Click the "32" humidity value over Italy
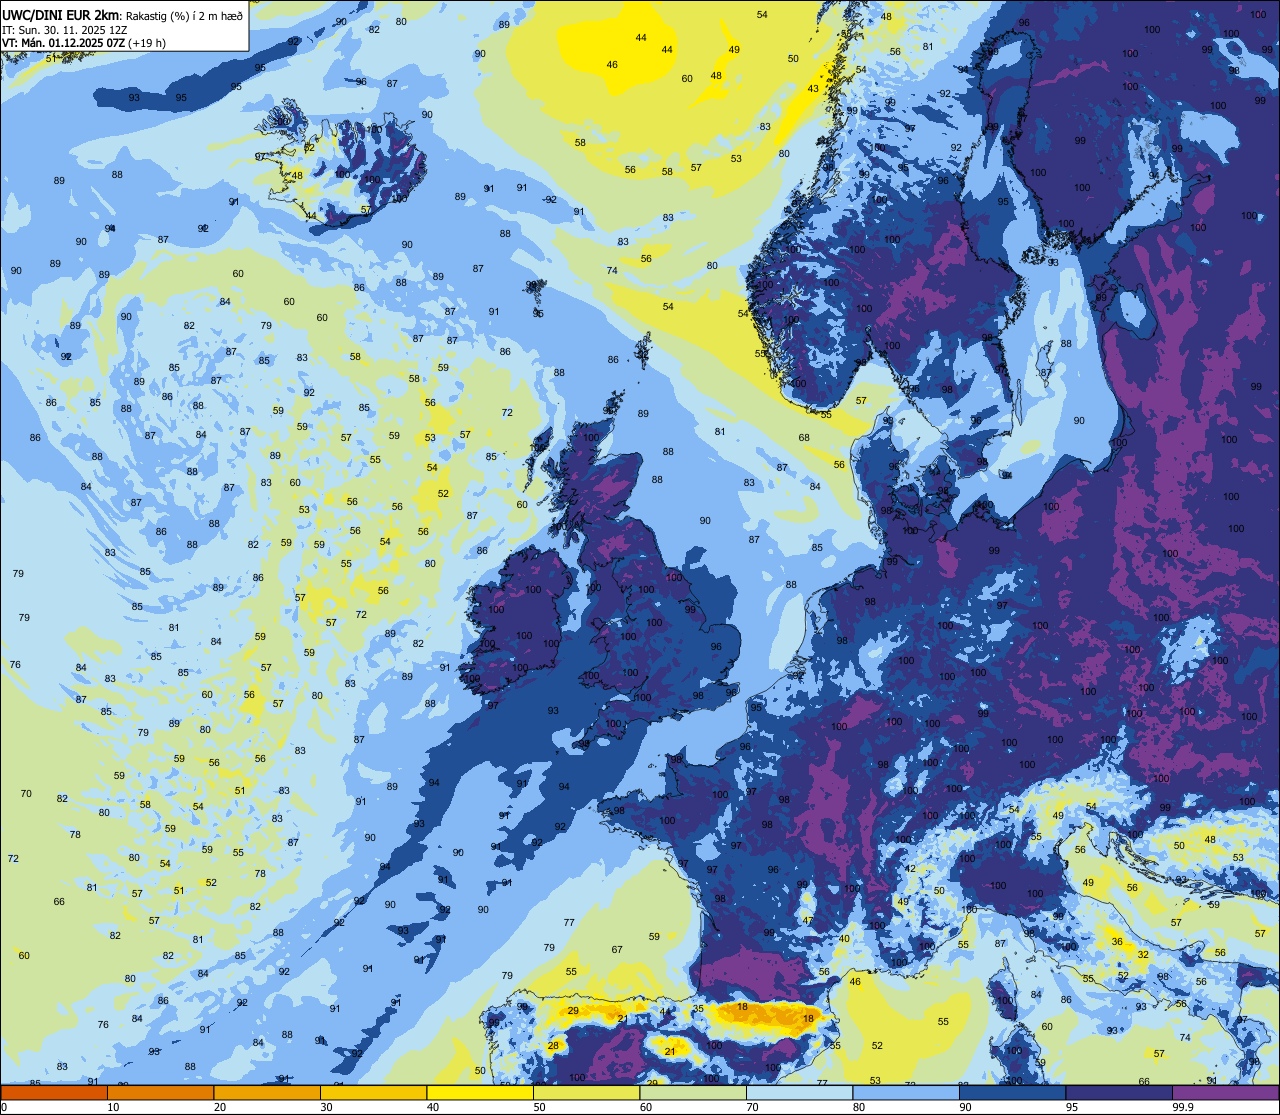Viewport: 1280px width, 1115px height. 1143,955
